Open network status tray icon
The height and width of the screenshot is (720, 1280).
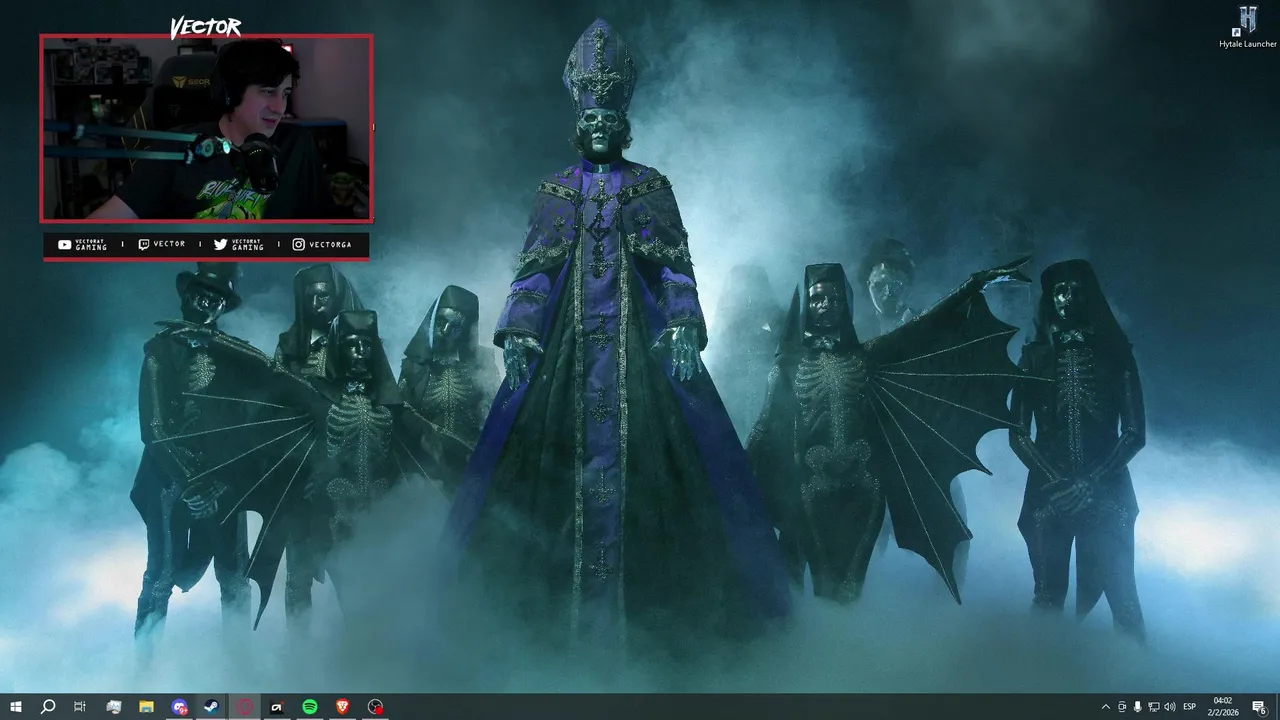pyautogui.click(x=1154, y=707)
